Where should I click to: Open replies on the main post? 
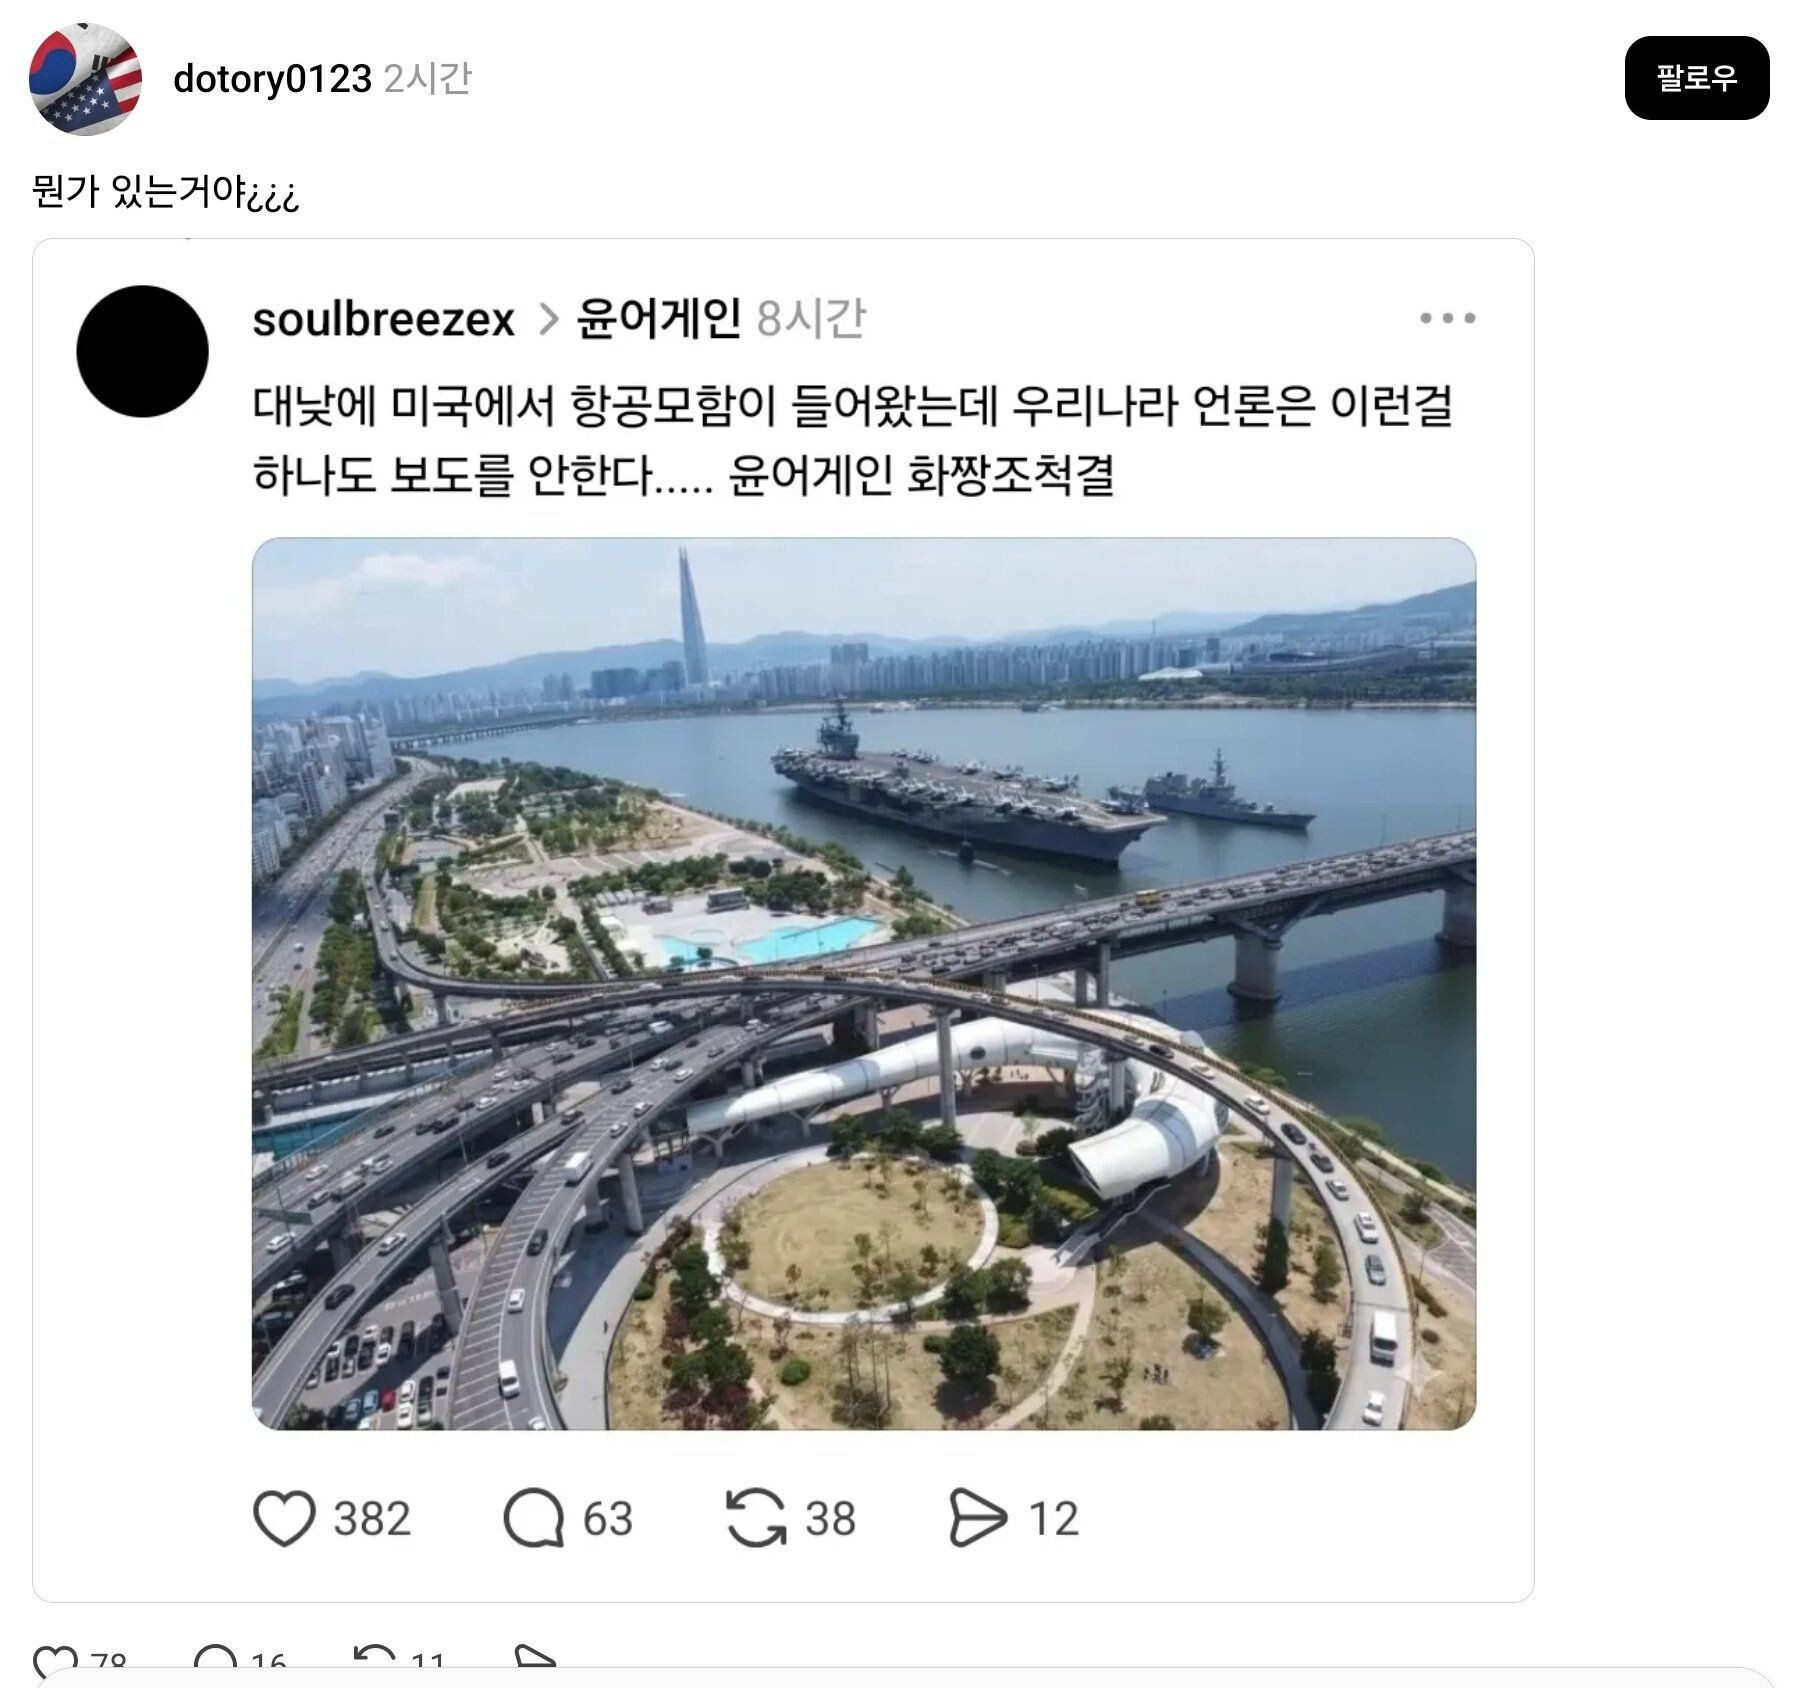pyautogui.click(x=214, y=1661)
